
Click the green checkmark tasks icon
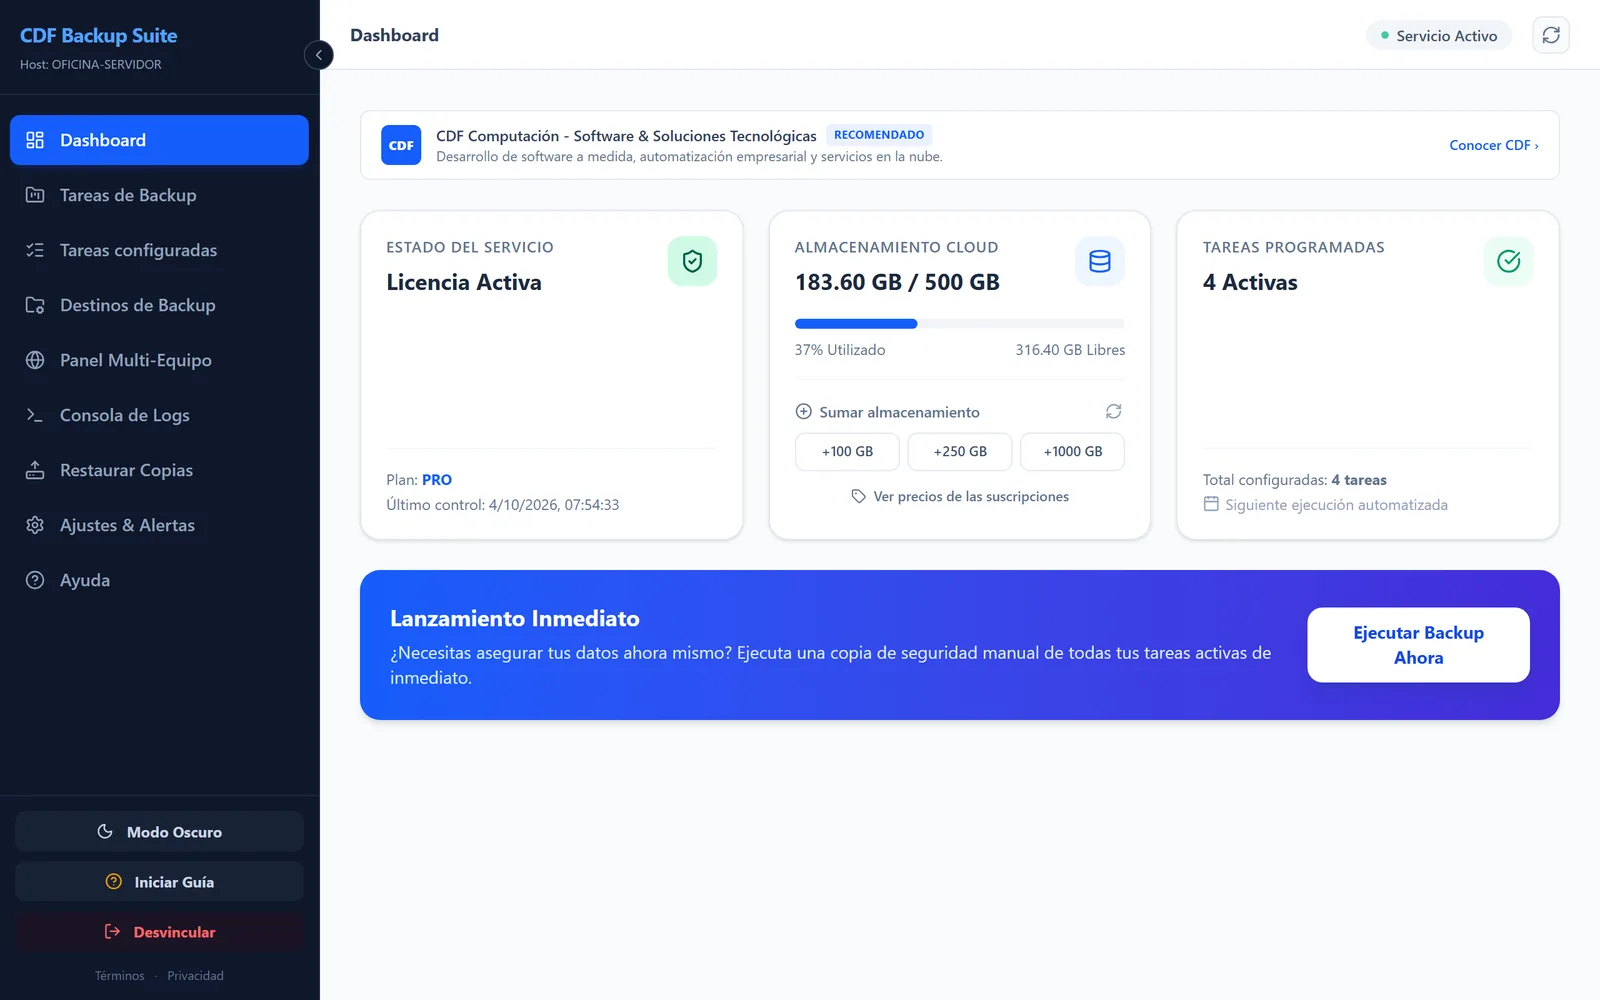tap(1509, 261)
